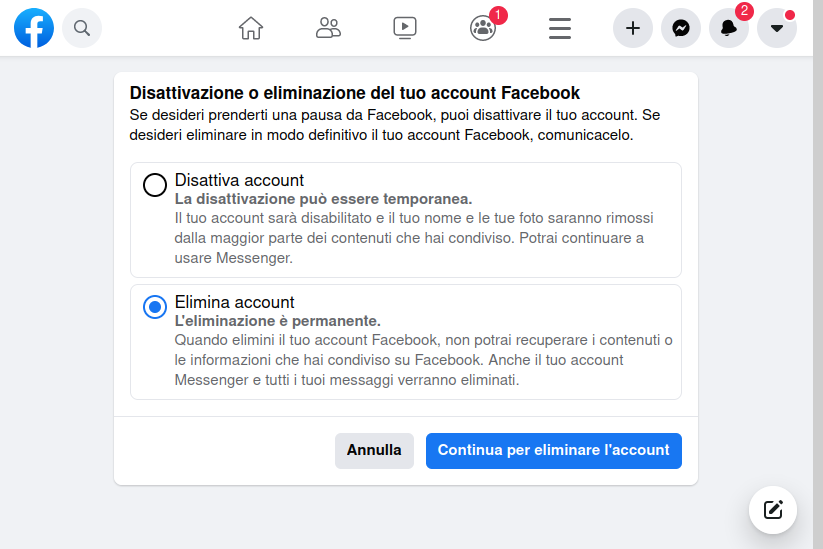Open the Facebook logo home link
Viewport: 823px width, 549px height.
(x=34, y=28)
